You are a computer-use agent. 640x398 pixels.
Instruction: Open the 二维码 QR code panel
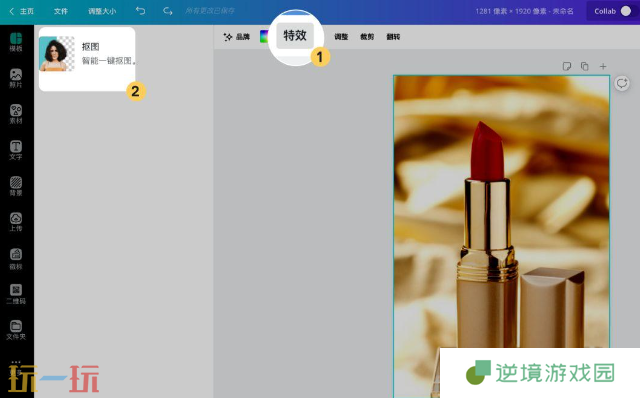[16, 294]
